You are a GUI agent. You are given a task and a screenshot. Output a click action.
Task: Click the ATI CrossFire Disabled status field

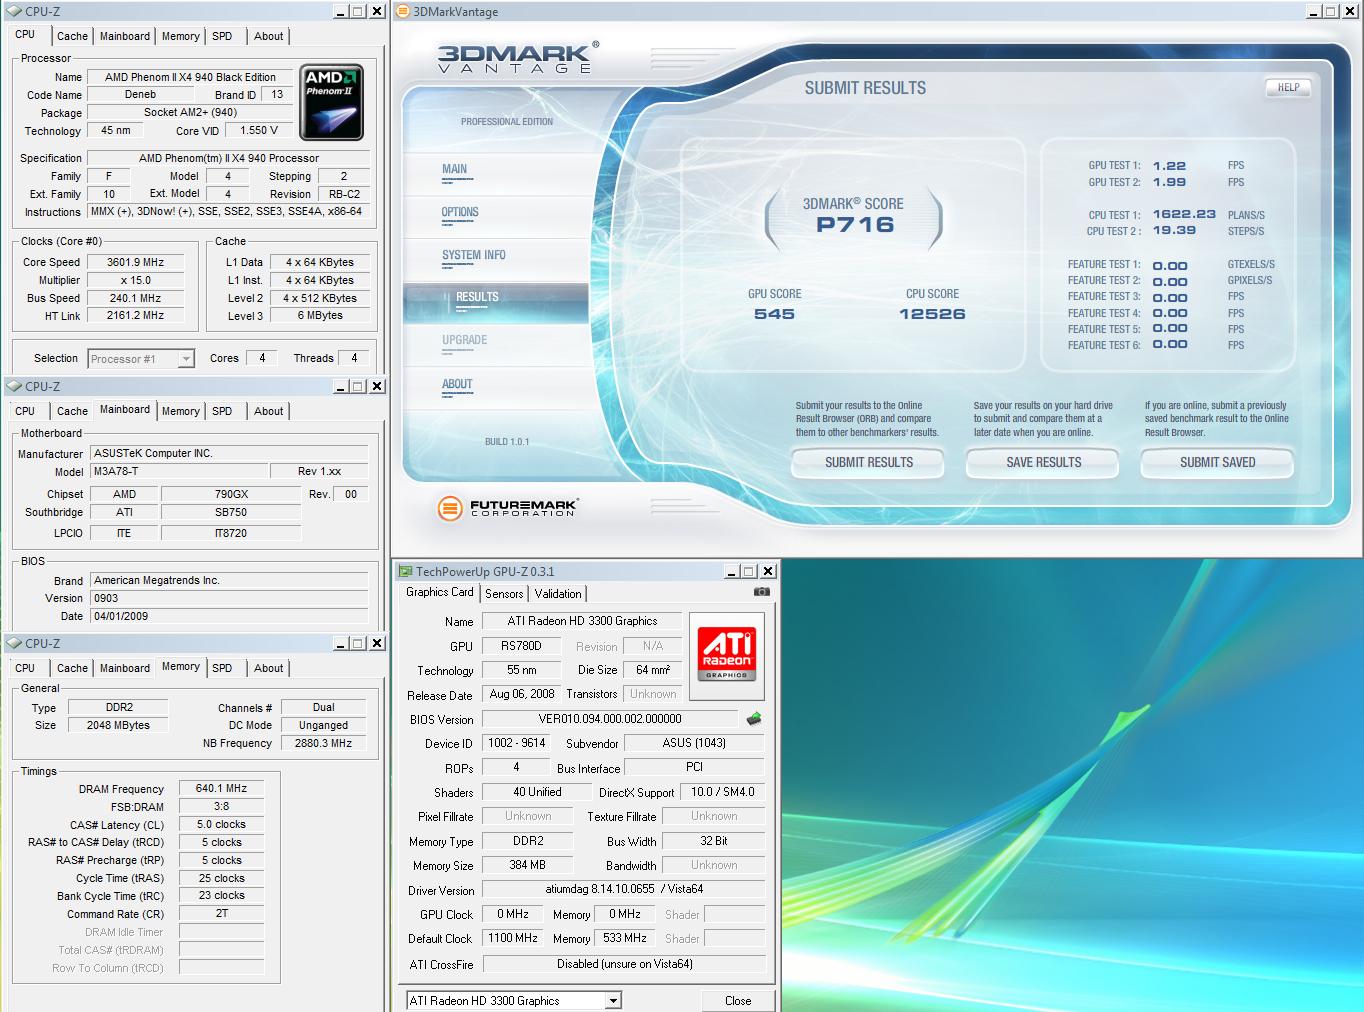coord(624,964)
